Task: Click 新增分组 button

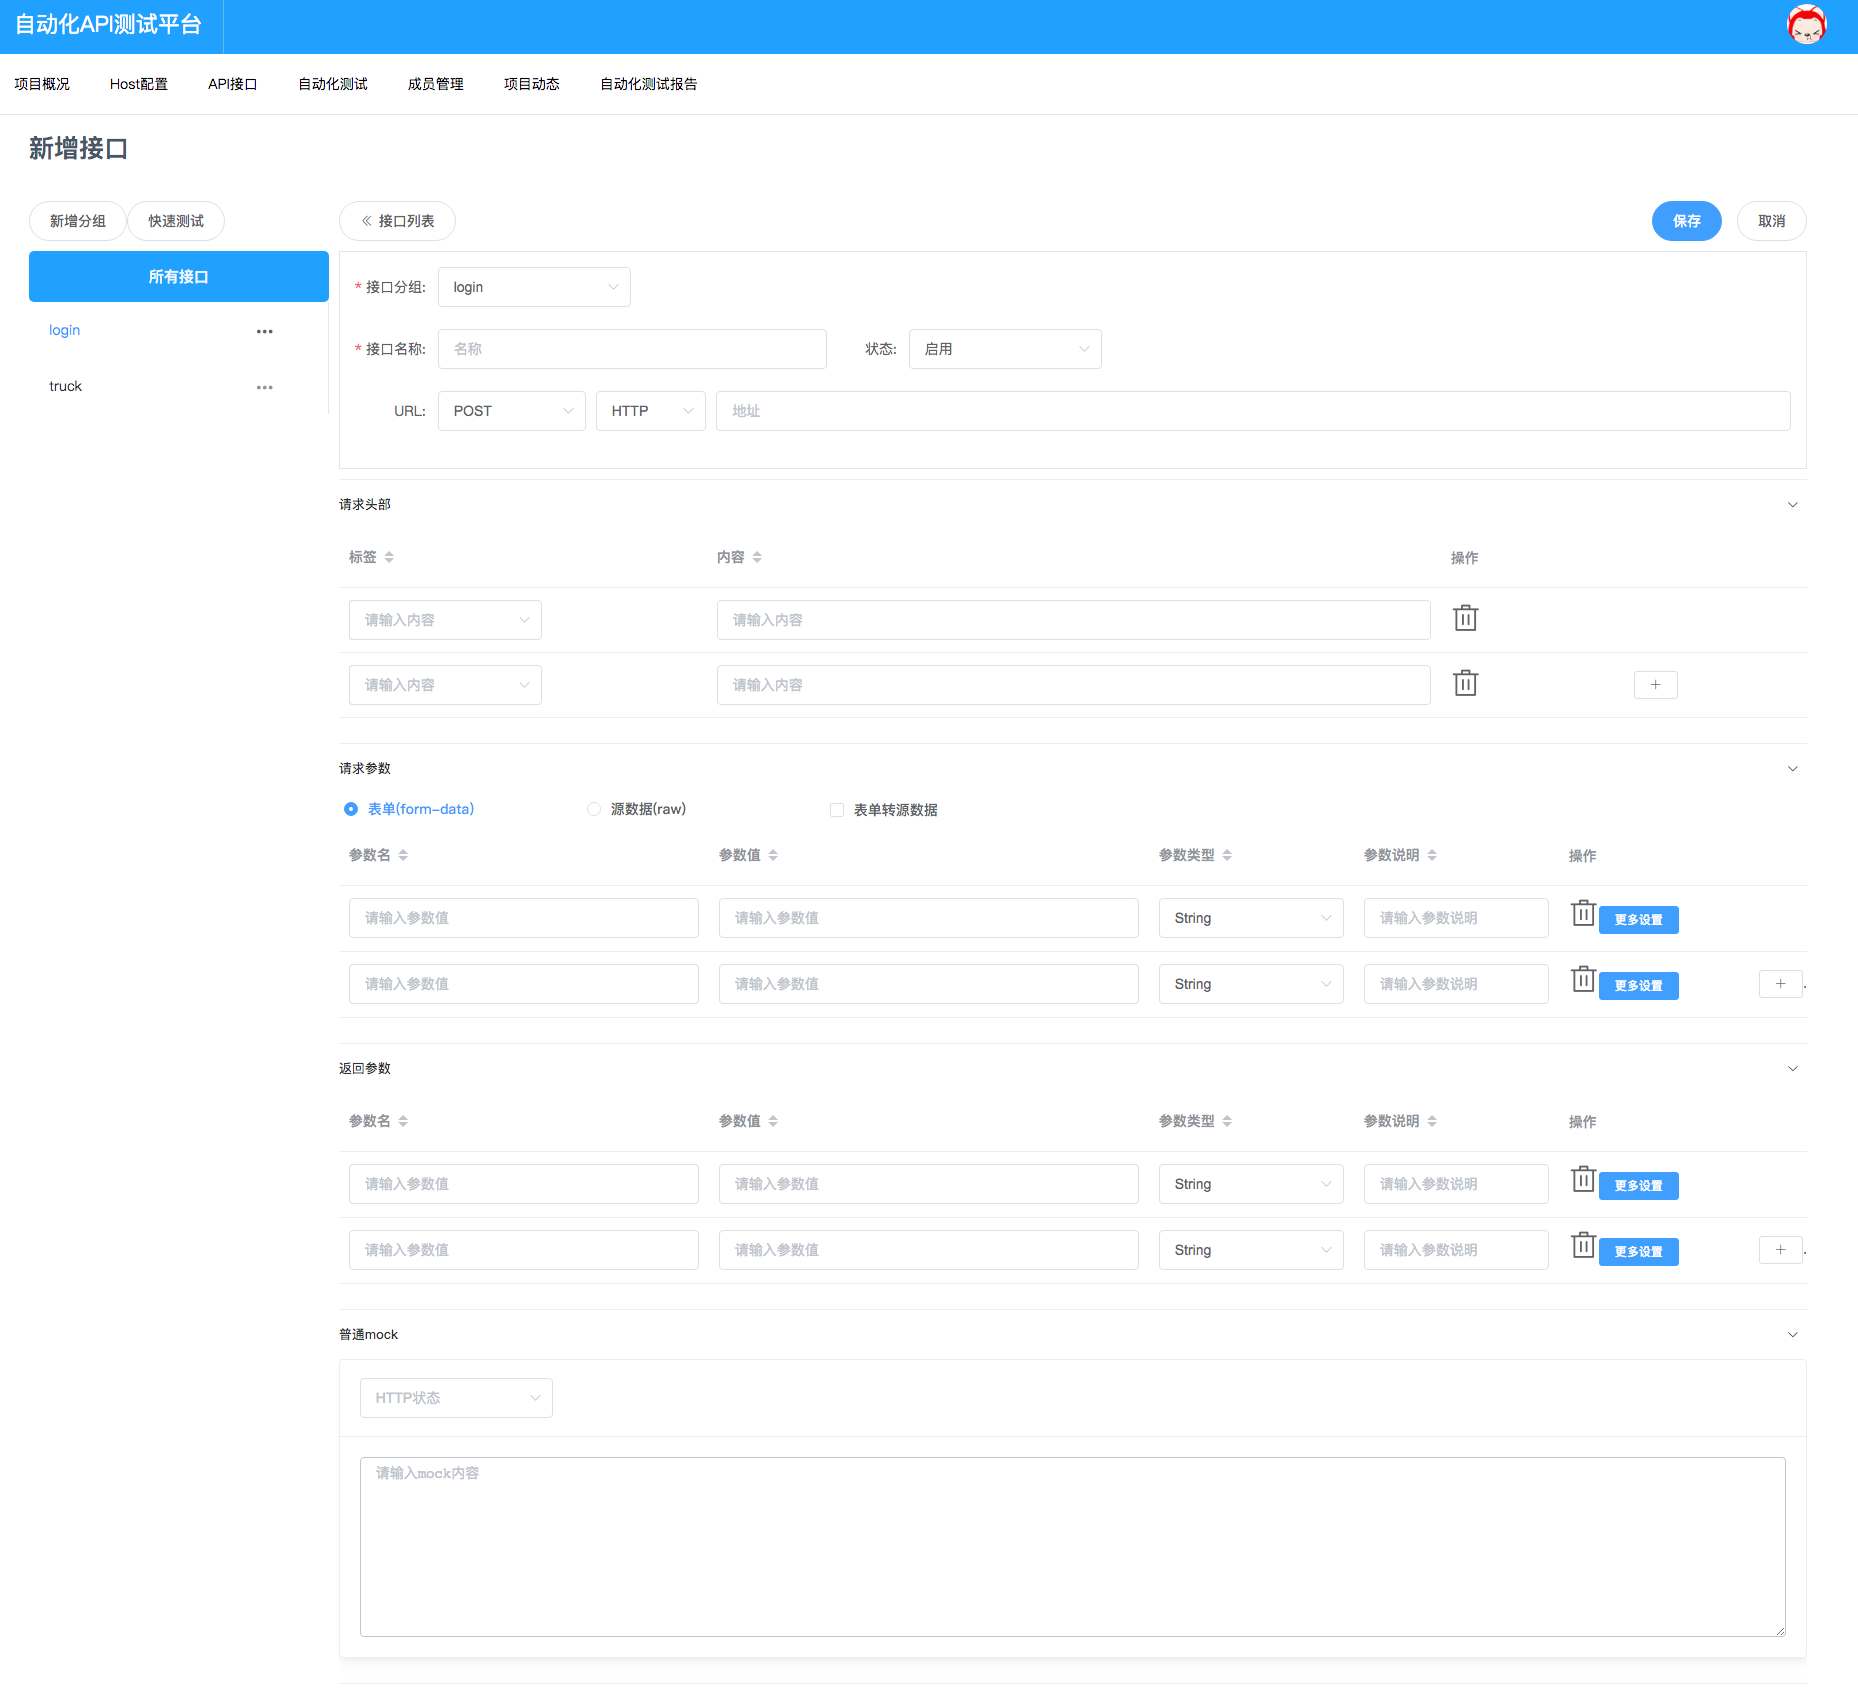Action: tap(77, 221)
